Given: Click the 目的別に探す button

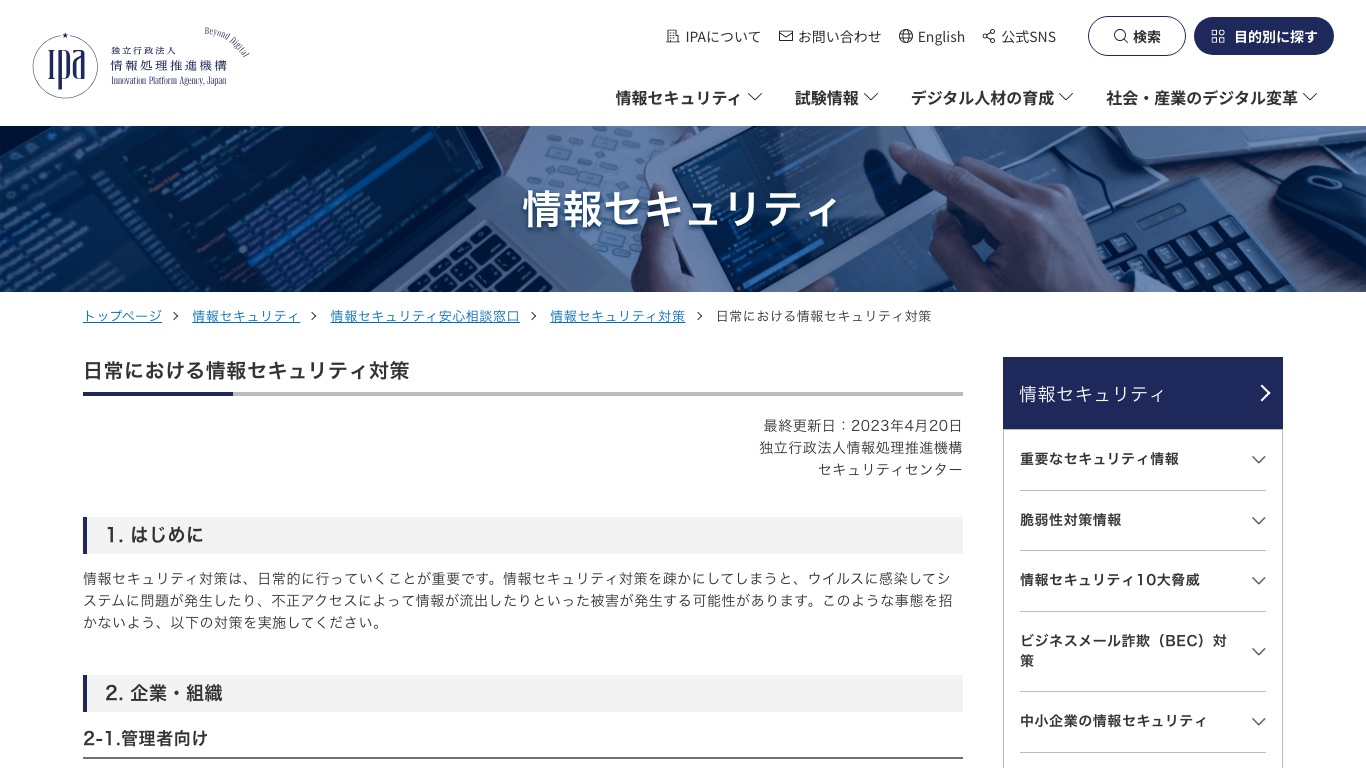Looking at the screenshot, I should click(1264, 36).
